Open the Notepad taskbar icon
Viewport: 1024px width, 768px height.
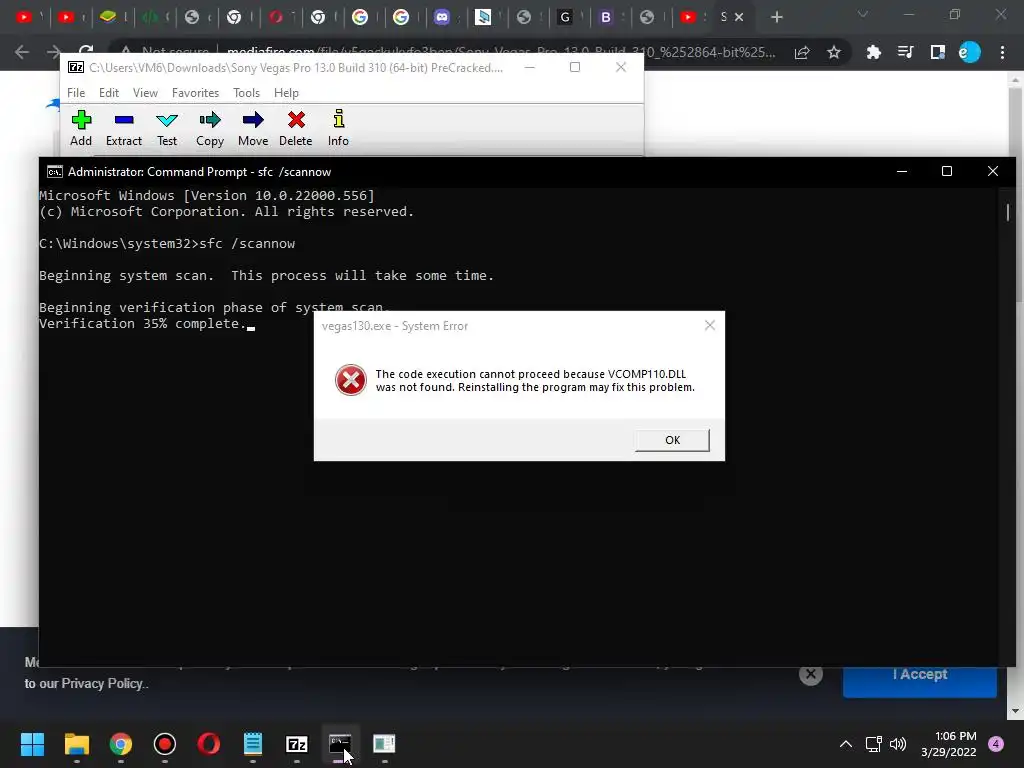[x=253, y=744]
